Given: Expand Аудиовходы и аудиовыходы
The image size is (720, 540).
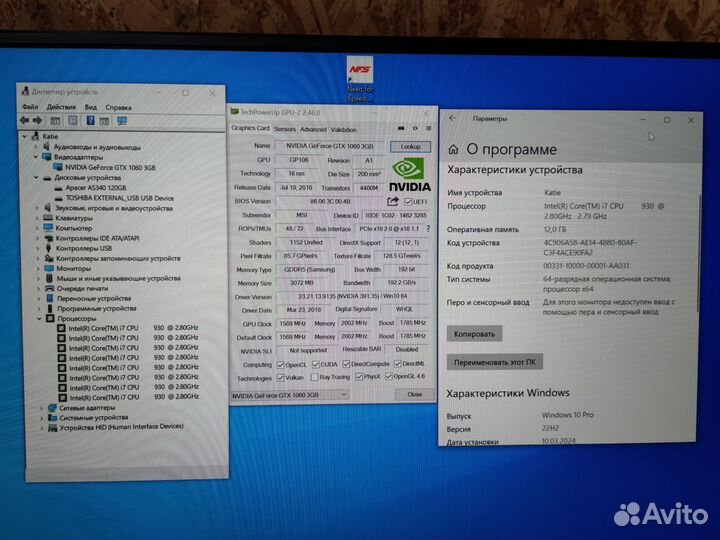Looking at the screenshot, I should coord(36,147).
